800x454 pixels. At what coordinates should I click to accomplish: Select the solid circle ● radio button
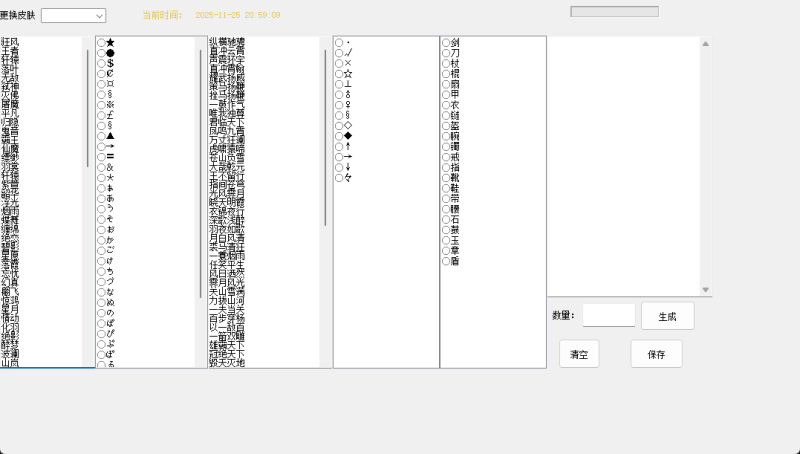[x=102, y=53]
